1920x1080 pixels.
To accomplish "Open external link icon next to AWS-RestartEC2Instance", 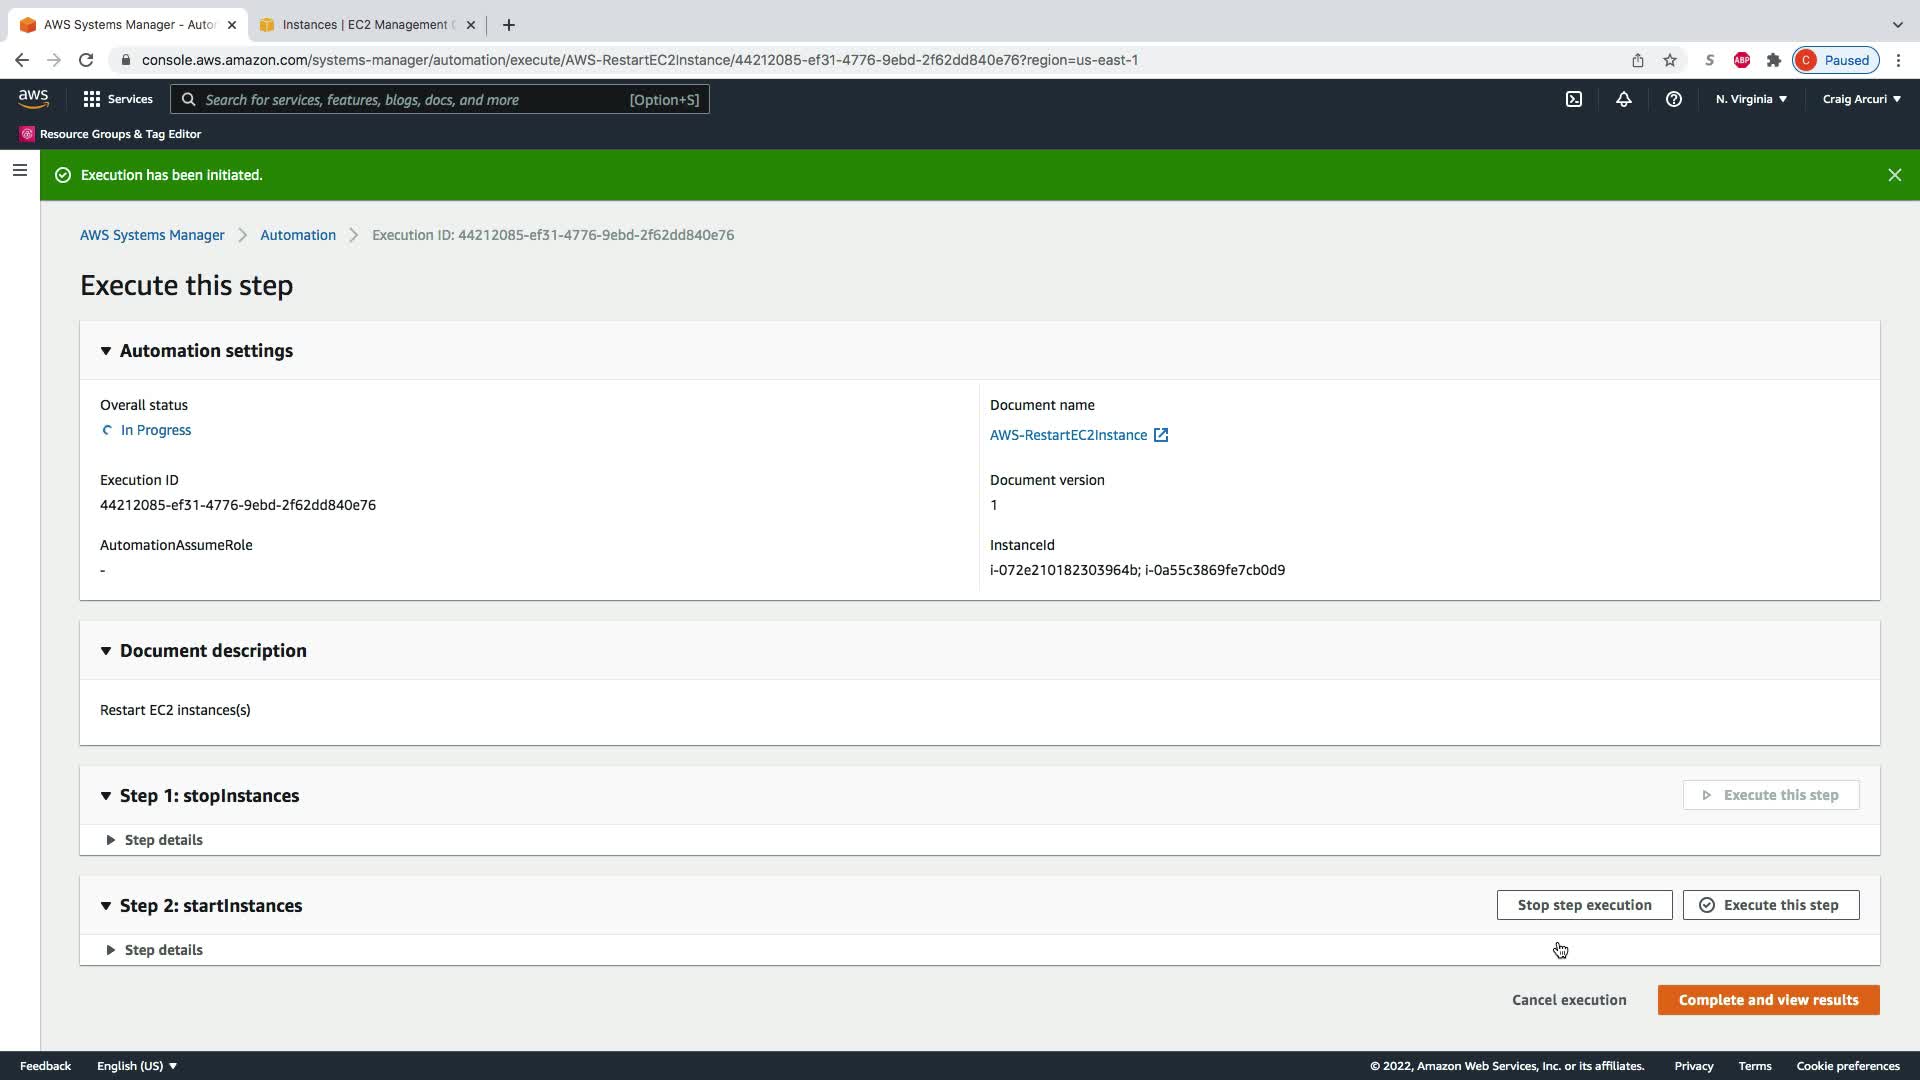I will pos(1161,435).
